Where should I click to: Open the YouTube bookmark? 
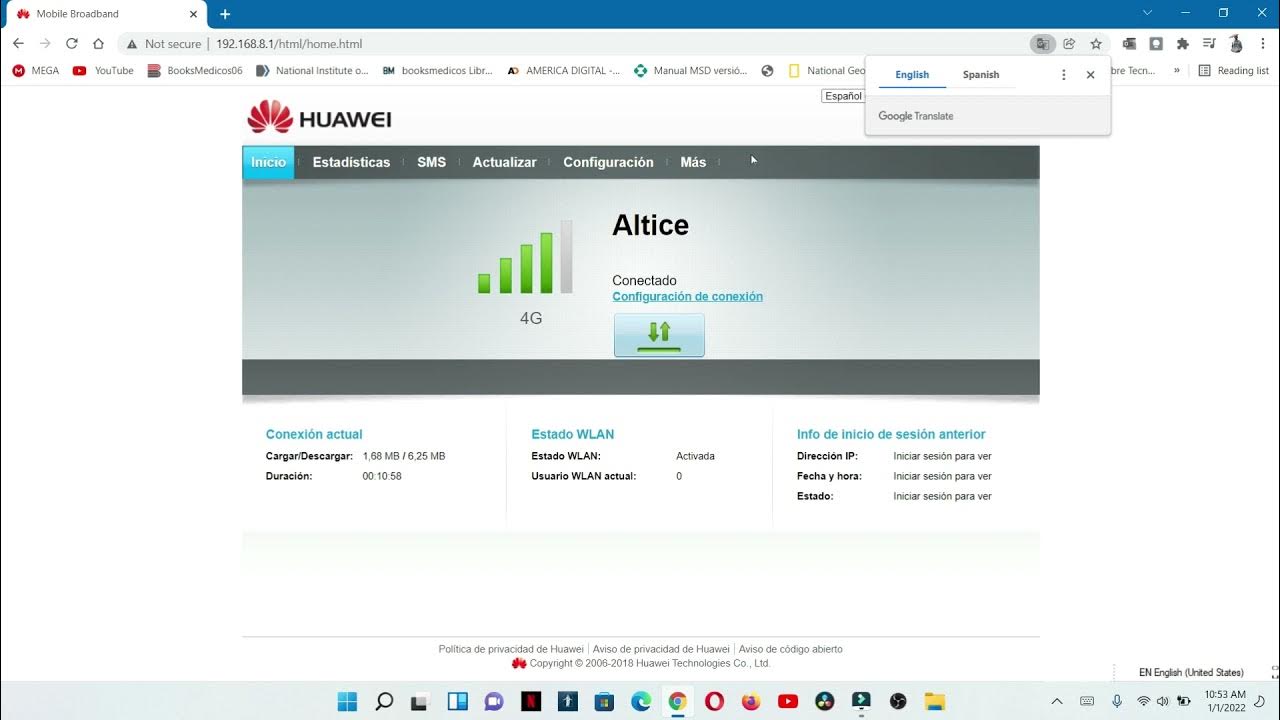coord(103,71)
